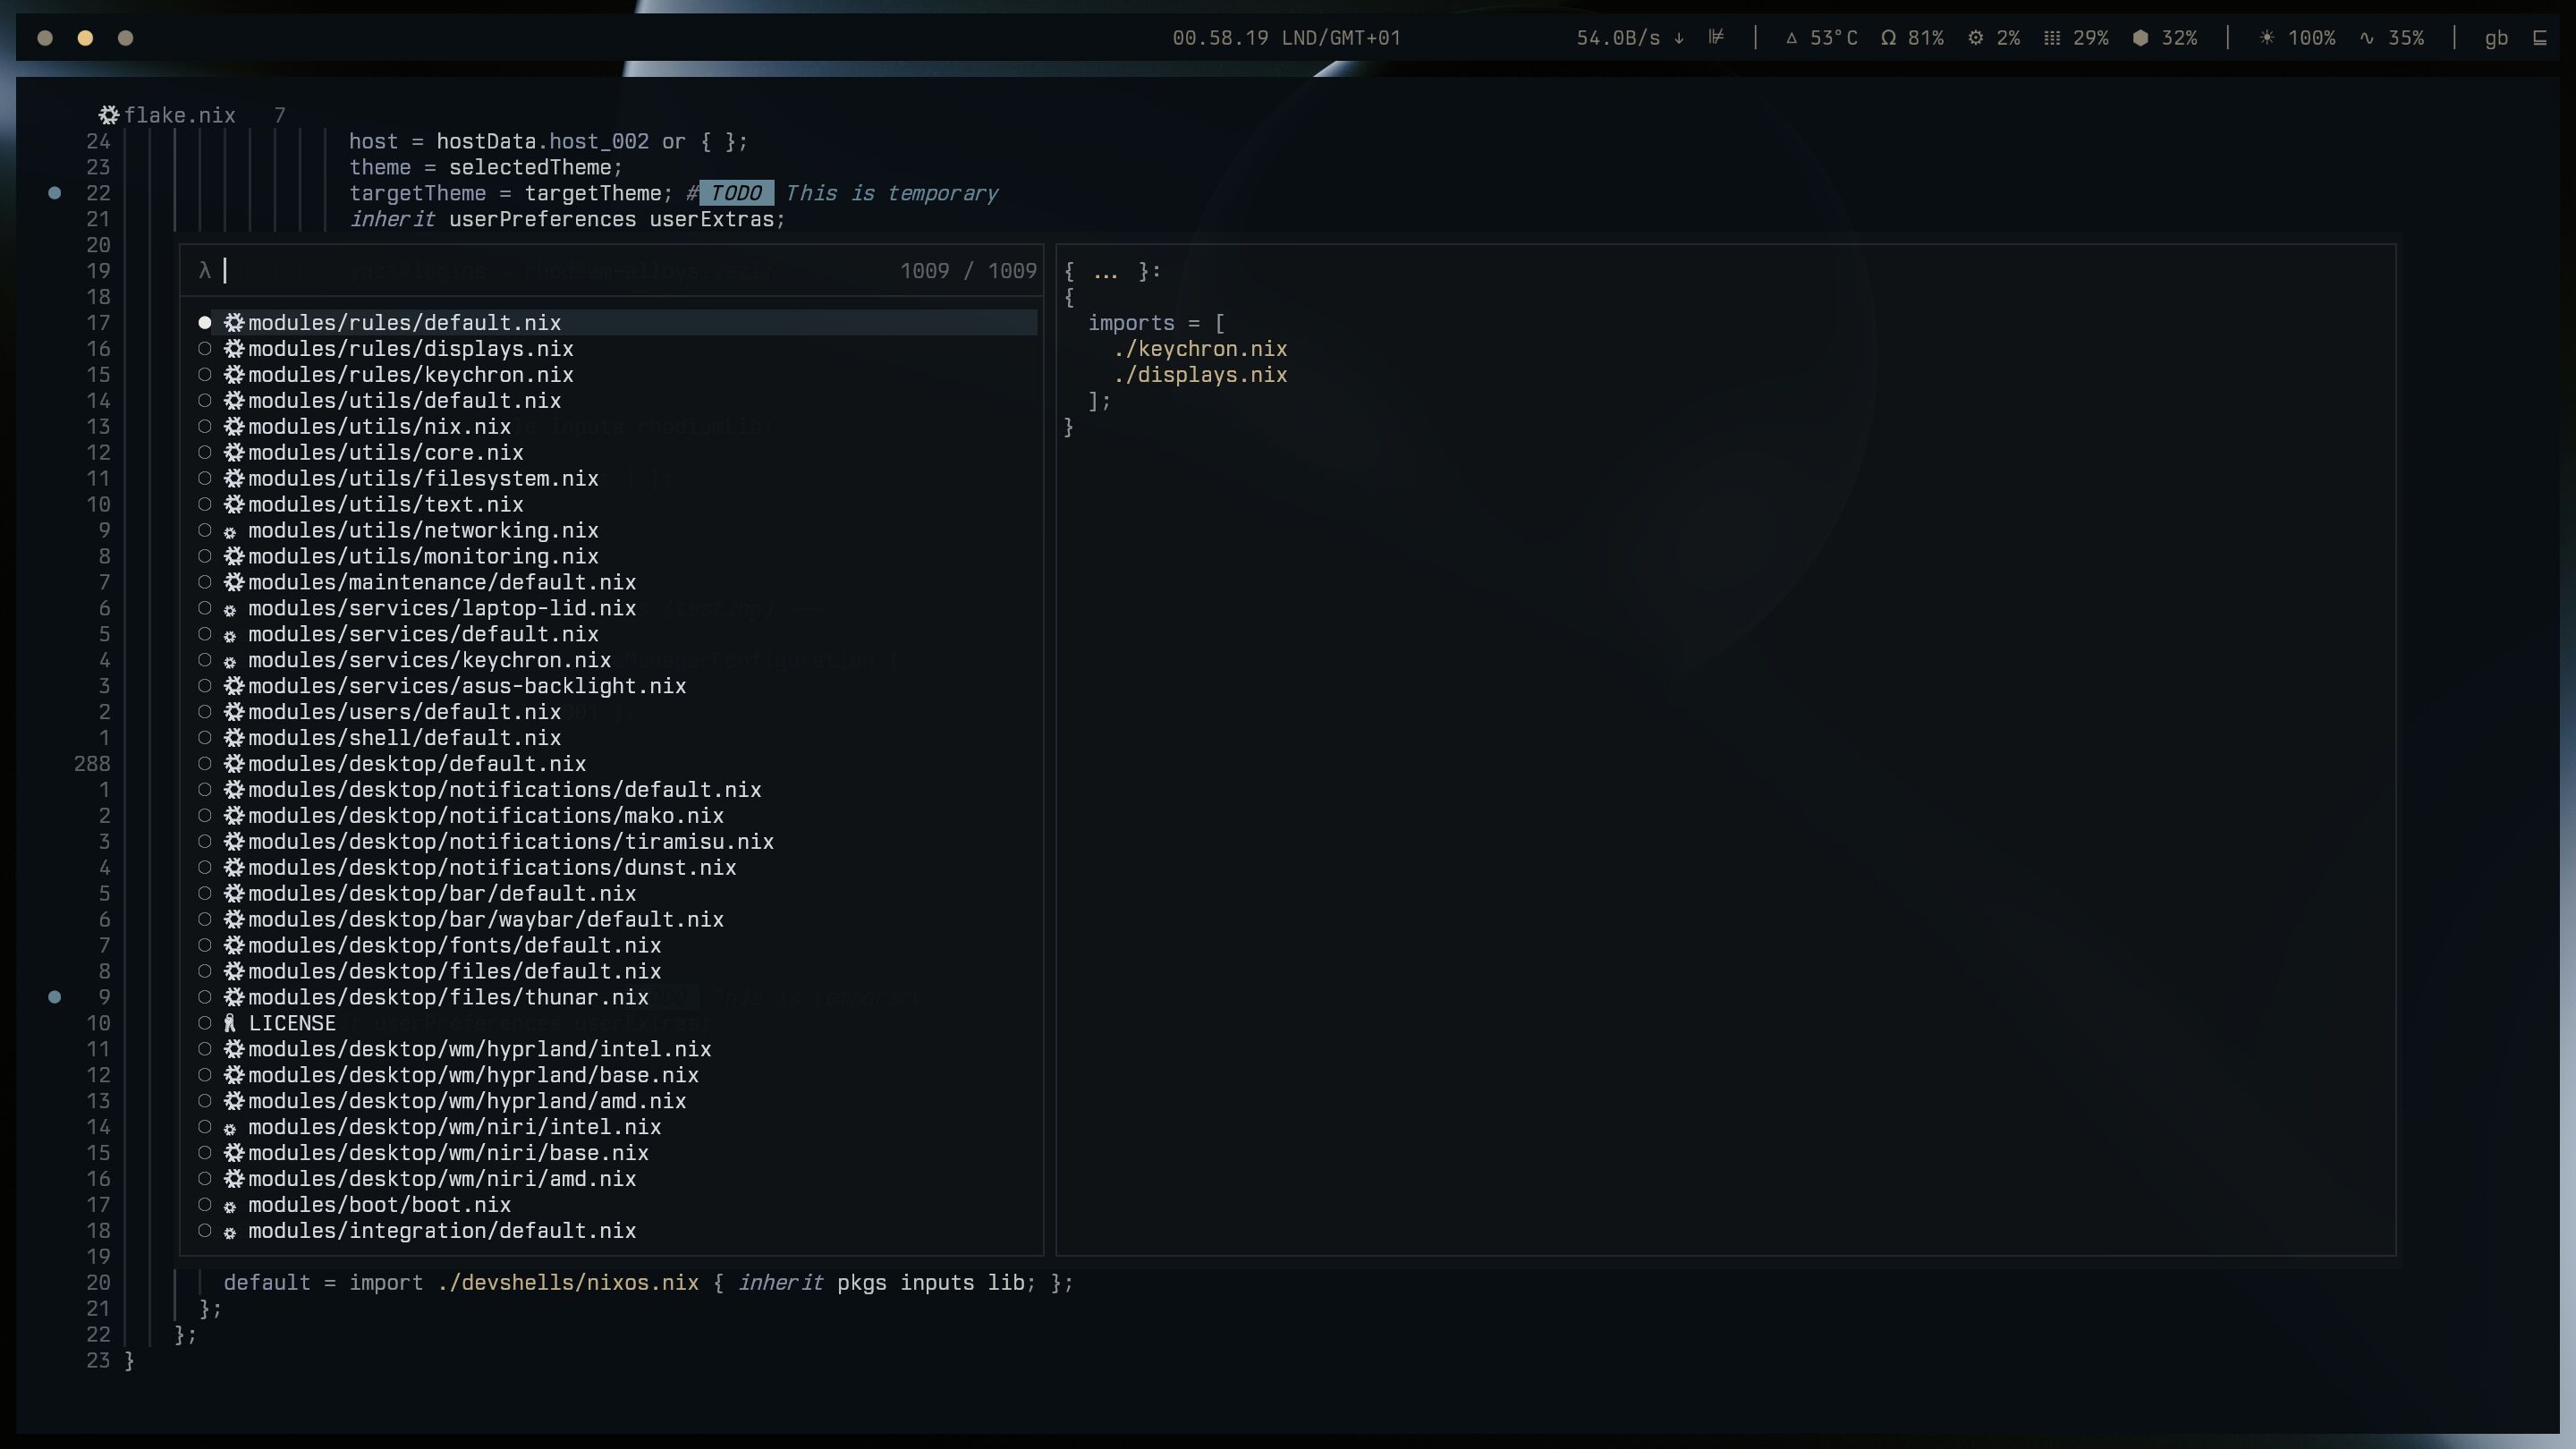The height and width of the screenshot is (1449, 2576).
Task: Click the menu icon at bar's far right
Action: [x=2539, y=38]
